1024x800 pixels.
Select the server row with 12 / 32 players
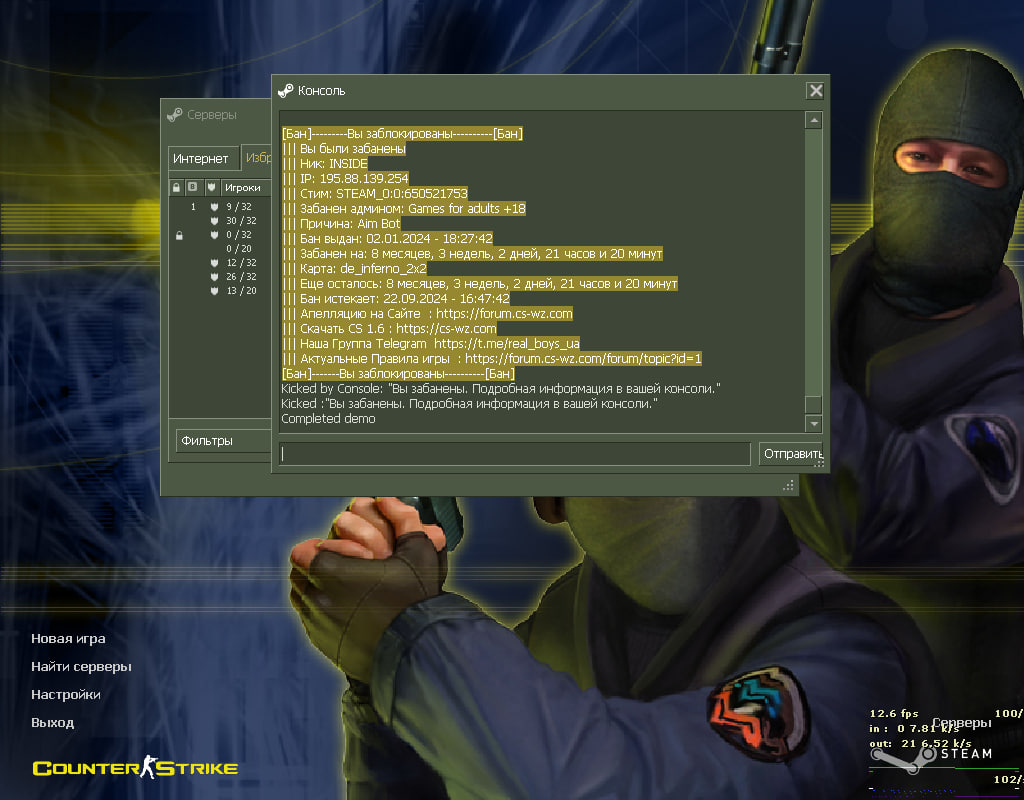click(220, 263)
